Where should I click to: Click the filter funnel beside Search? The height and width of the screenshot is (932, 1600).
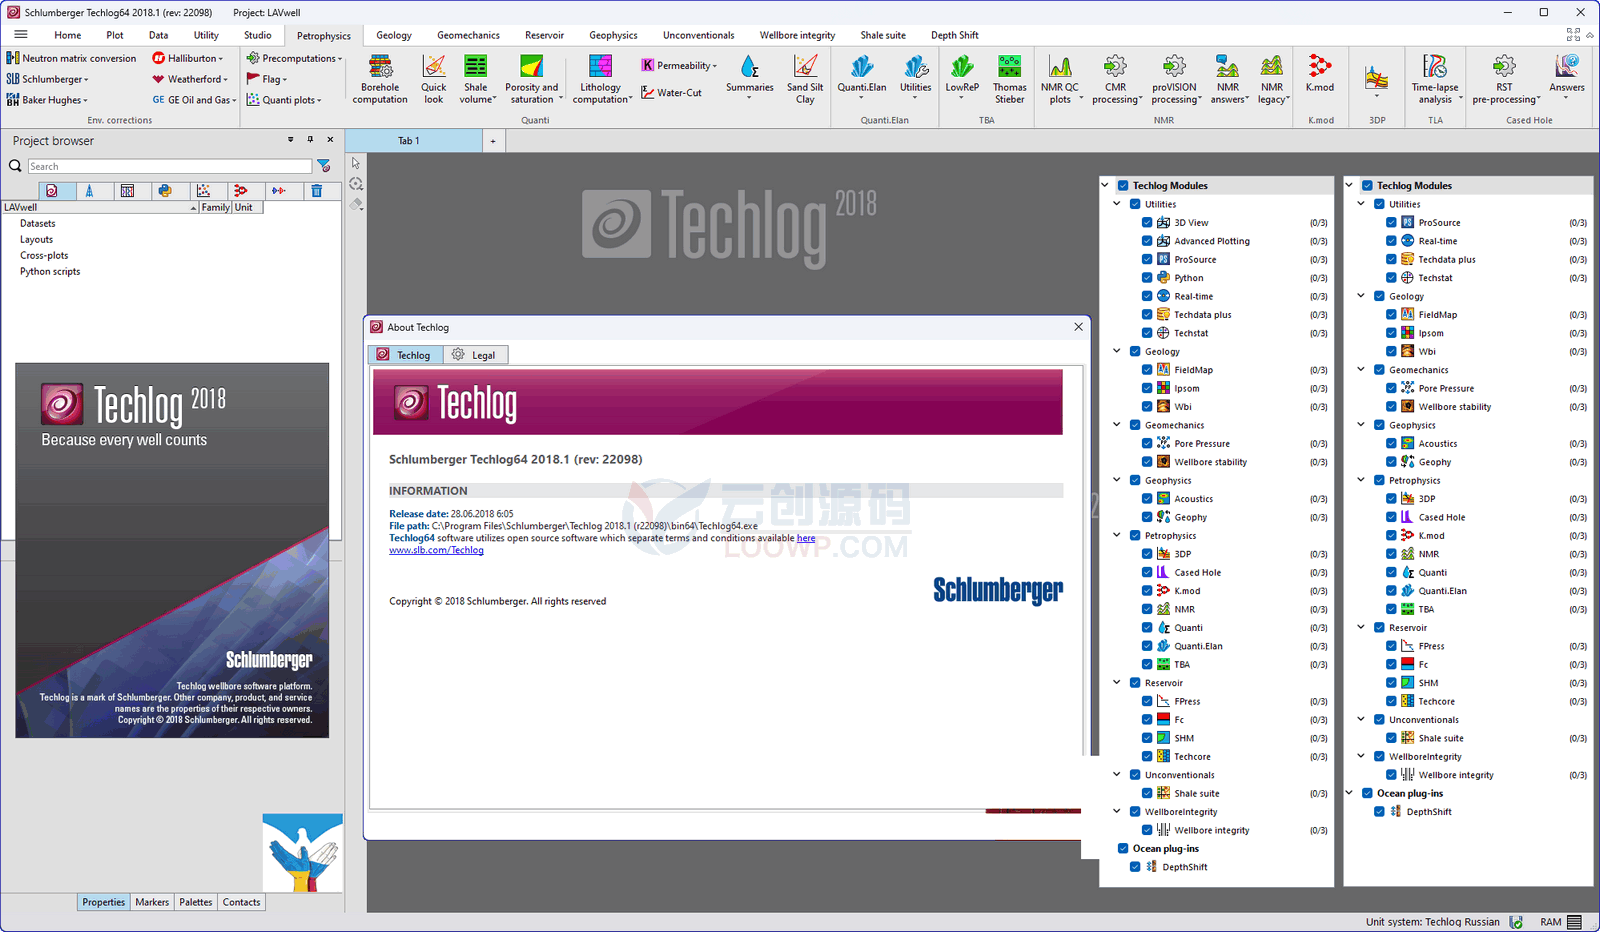pos(324,166)
